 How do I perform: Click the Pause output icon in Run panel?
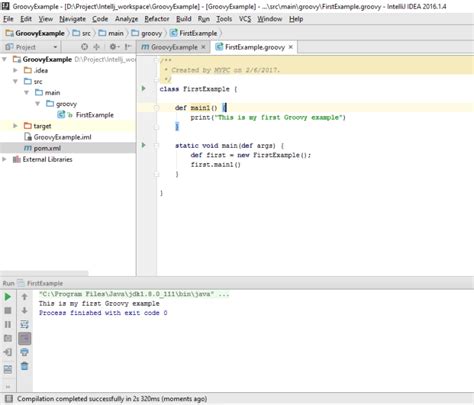coord(8,324)
